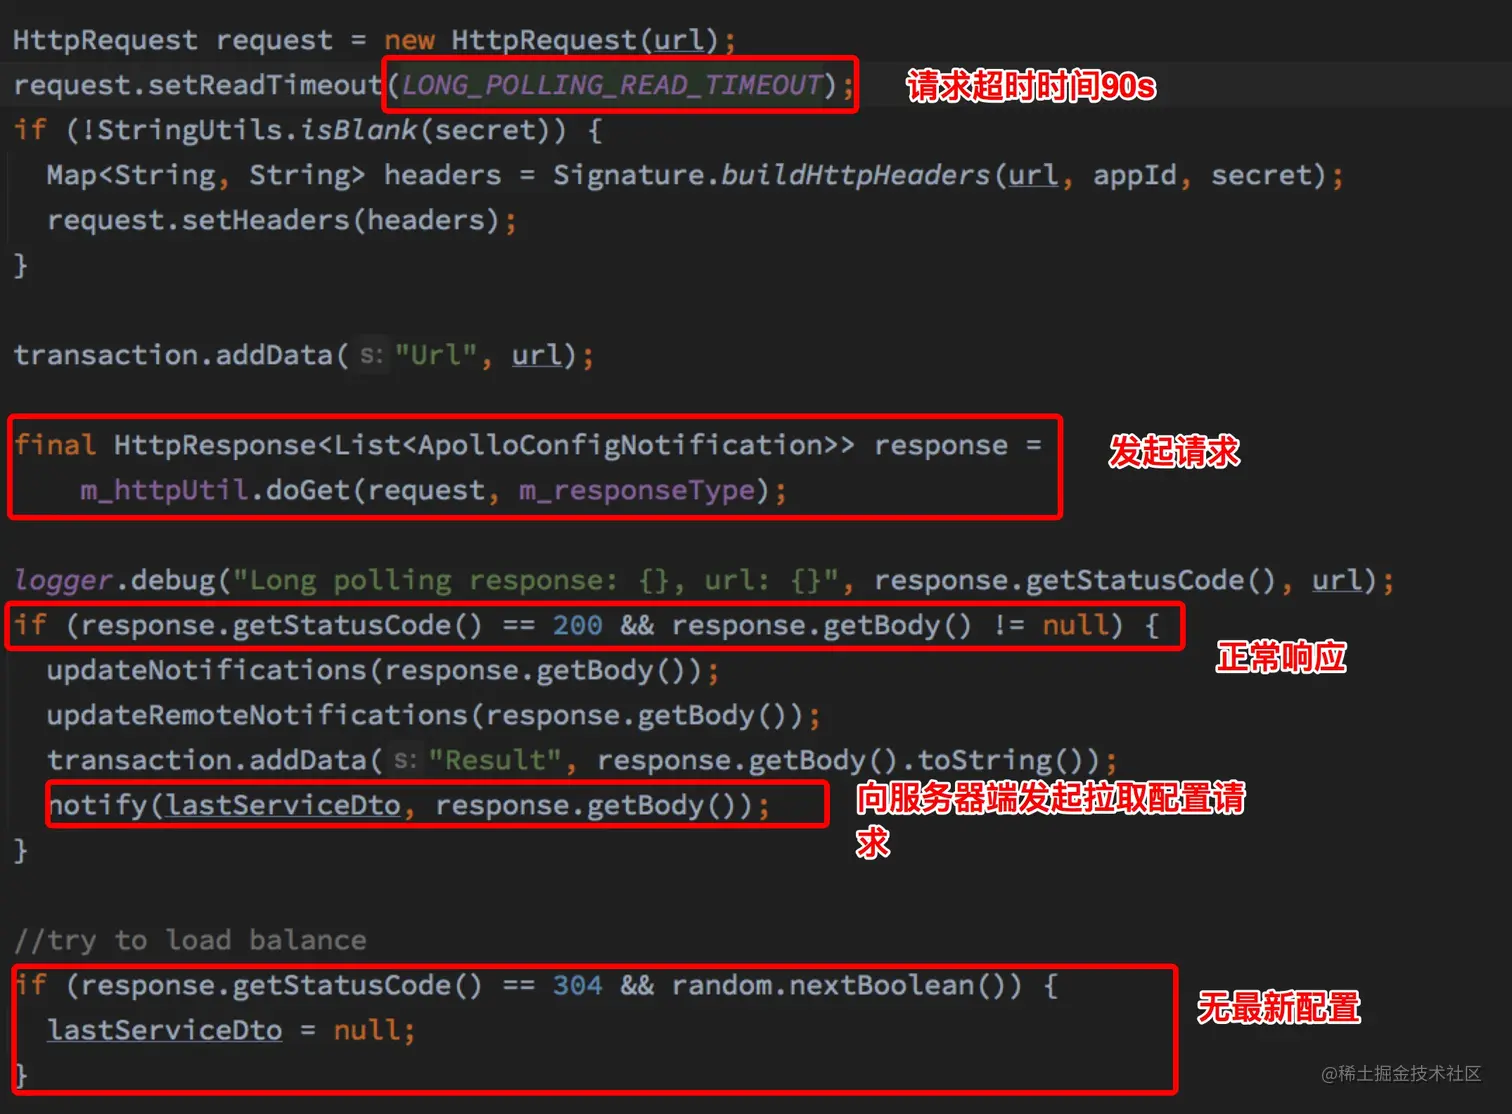Click updateNotifications(response.getBody()) line
Image resolution: width=1512 pixels, height=1114 pixels.
tap(383, 670)
